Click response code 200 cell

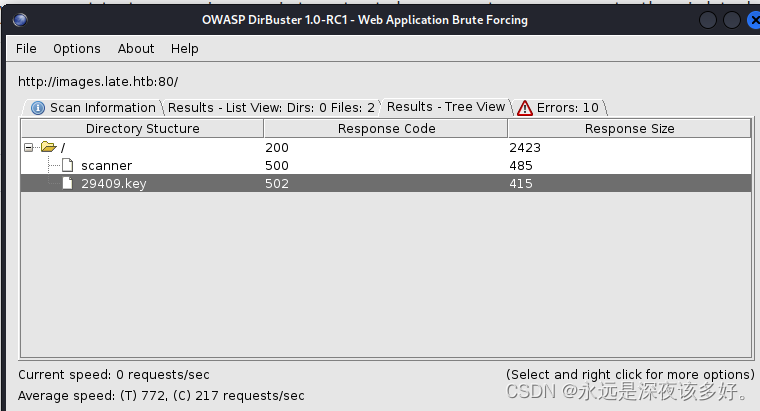[x=277, y=147]
